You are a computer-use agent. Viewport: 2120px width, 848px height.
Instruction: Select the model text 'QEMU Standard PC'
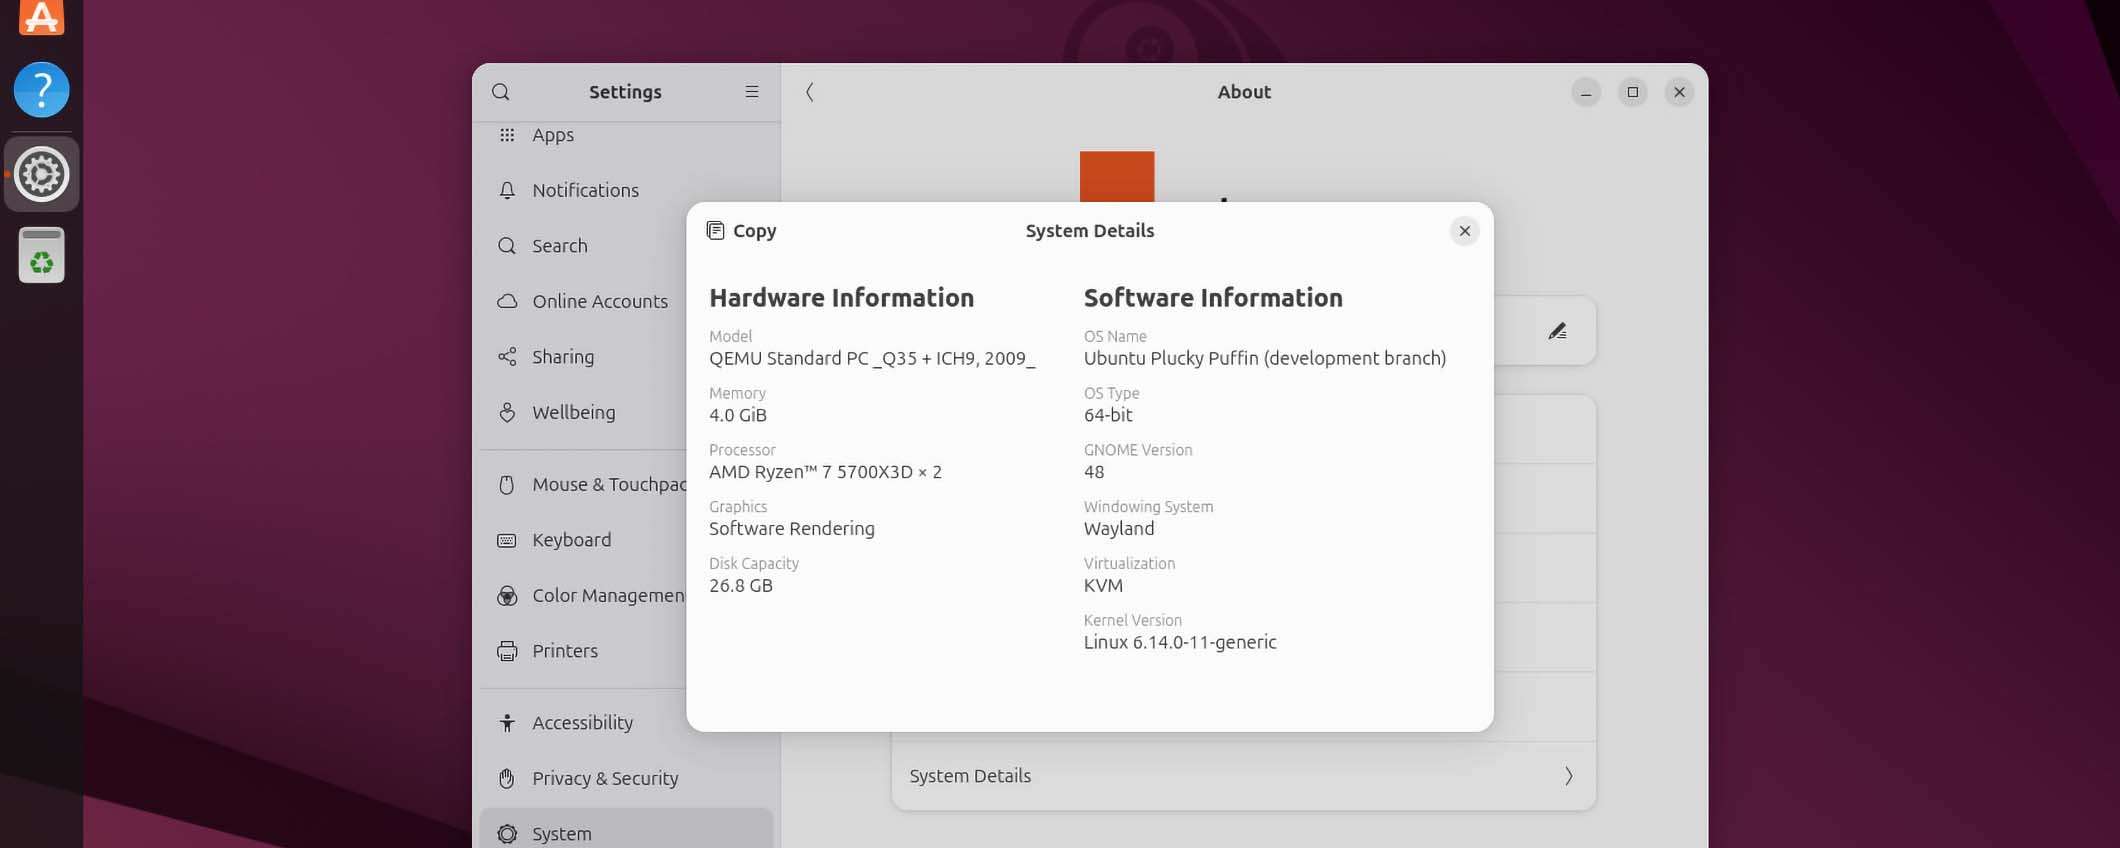click(789, 358)
